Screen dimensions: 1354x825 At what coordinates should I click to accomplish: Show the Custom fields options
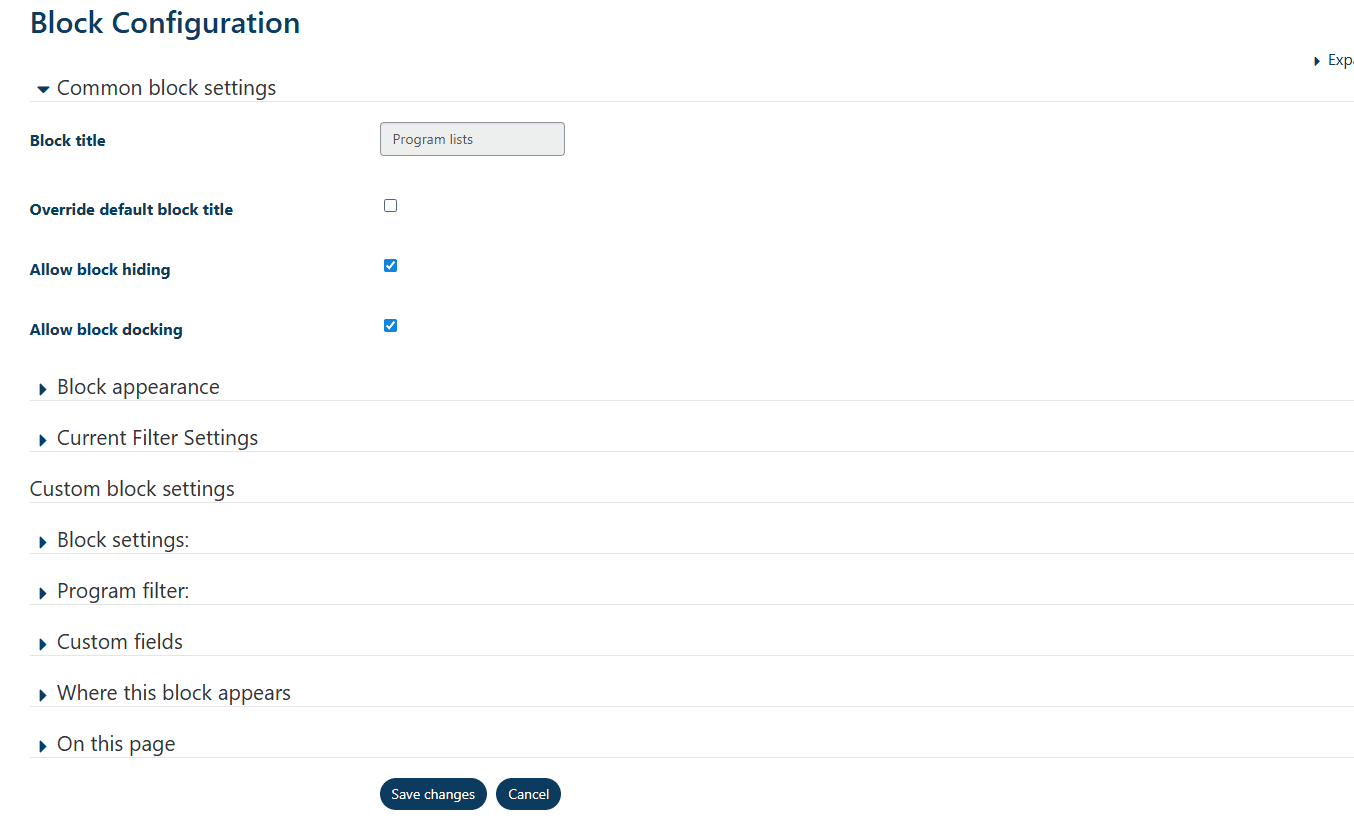[x=119, y=641]
